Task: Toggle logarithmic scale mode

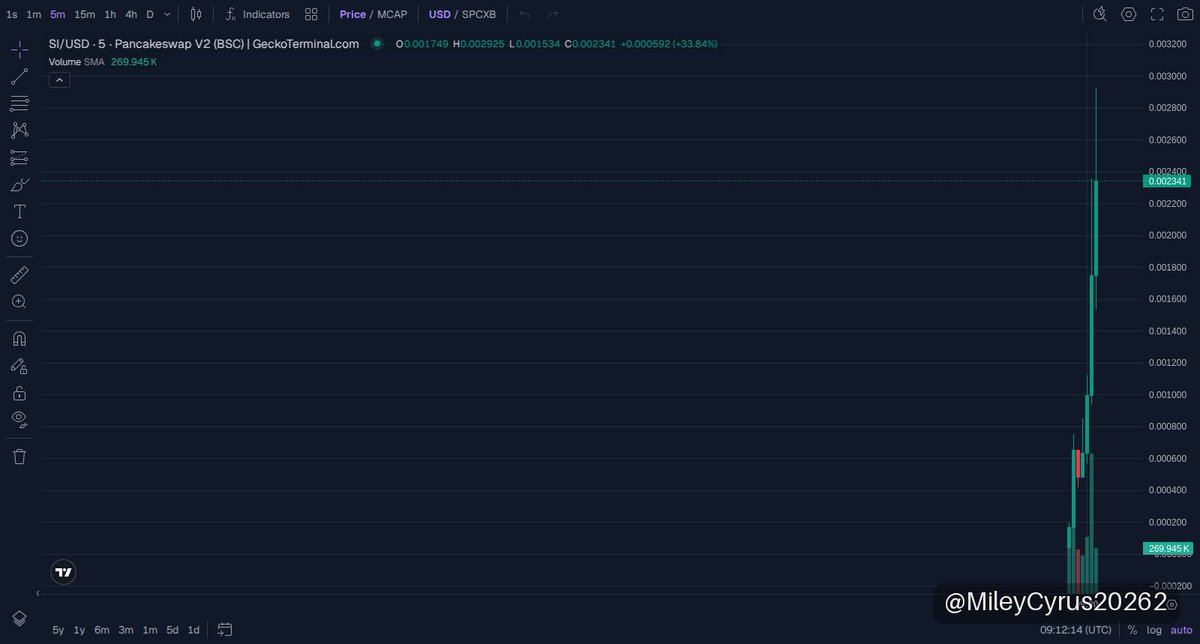Action: pyautogui.click(x=1152, y=630)
